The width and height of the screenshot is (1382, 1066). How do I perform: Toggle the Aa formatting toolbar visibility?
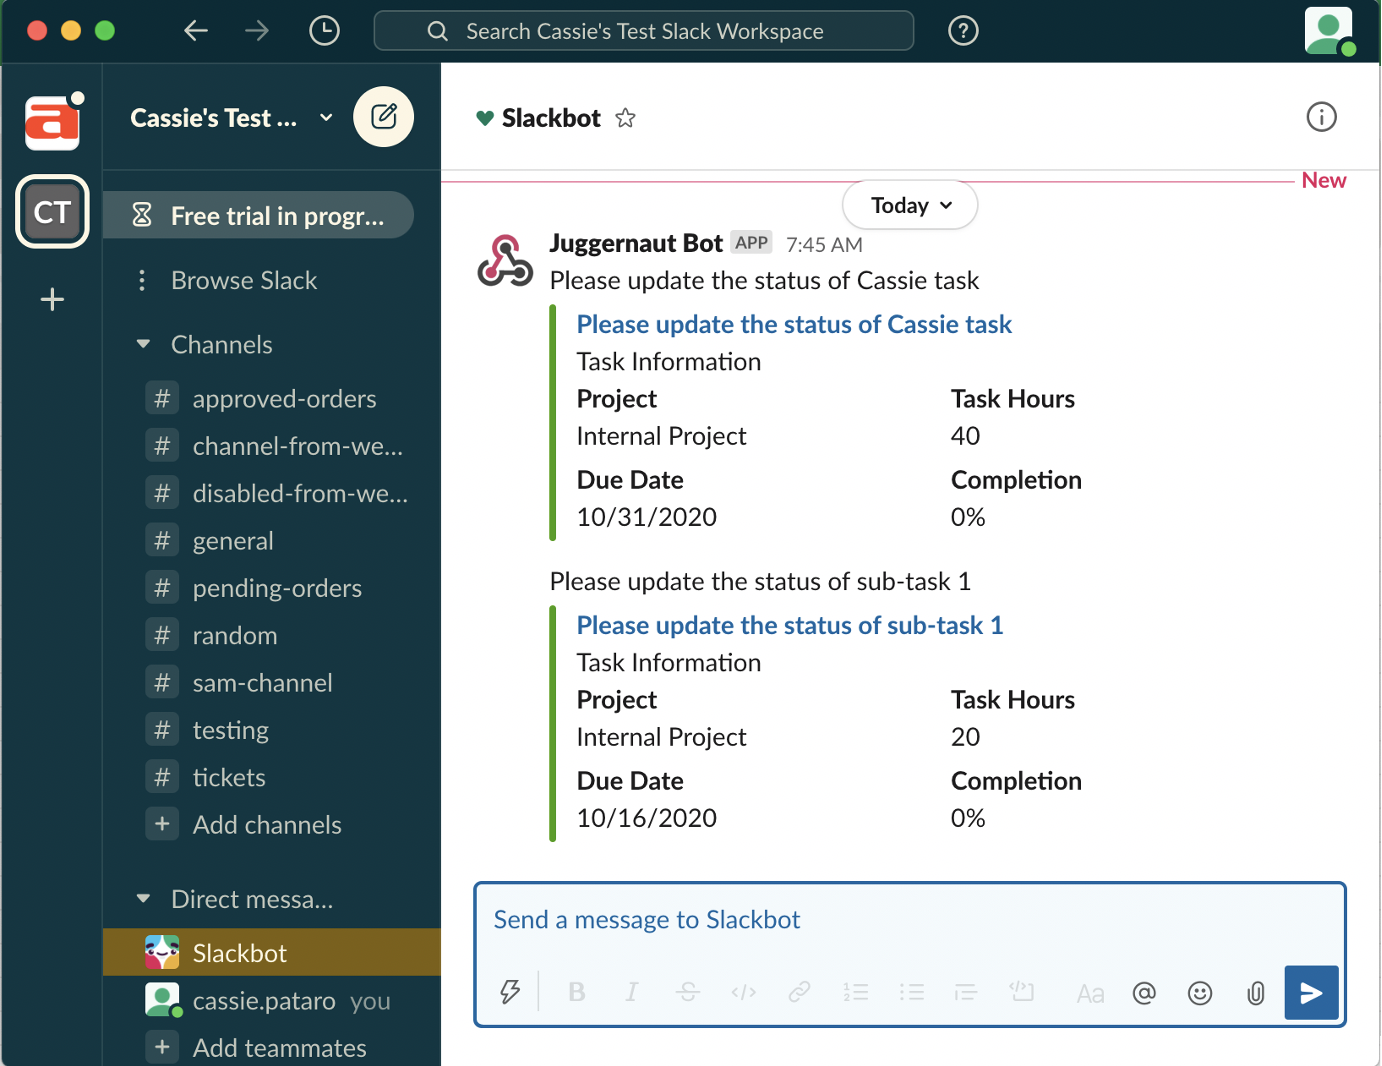pyautogui.click(x=1090, y=993)
